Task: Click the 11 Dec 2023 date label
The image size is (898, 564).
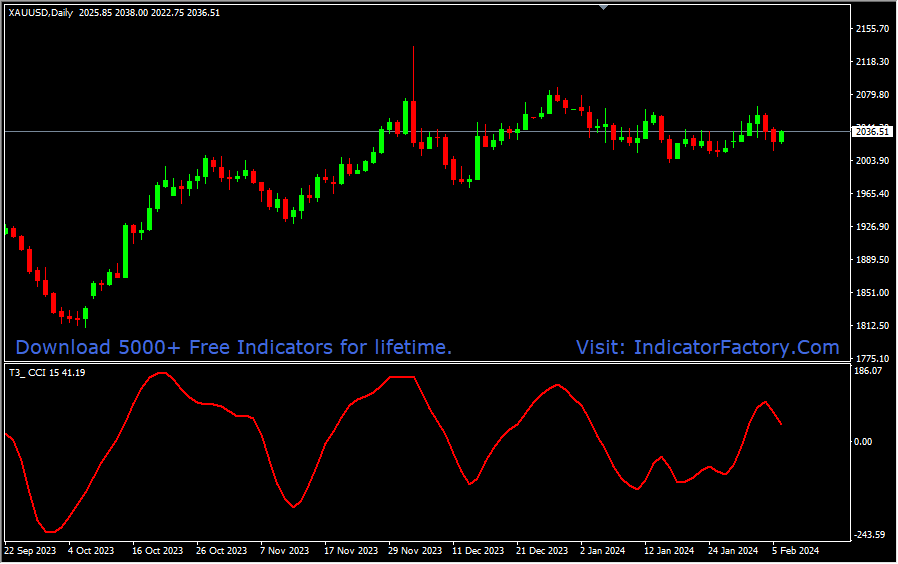Action: [x=478, y=551]
